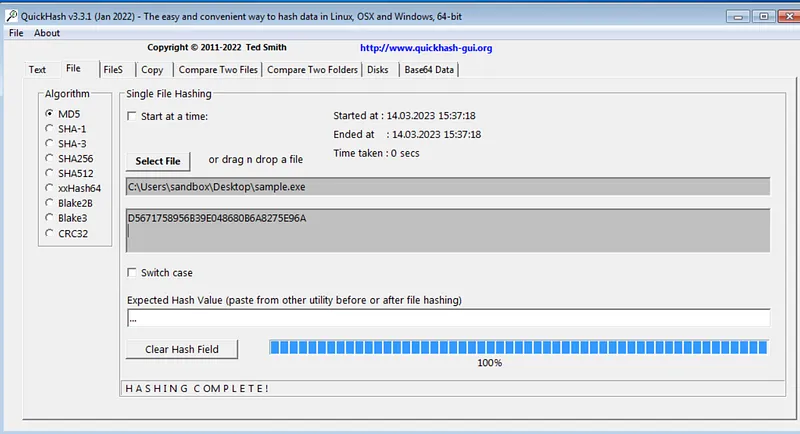Open the About menu
The image size is (800, 434).
[x=47, y=33]
